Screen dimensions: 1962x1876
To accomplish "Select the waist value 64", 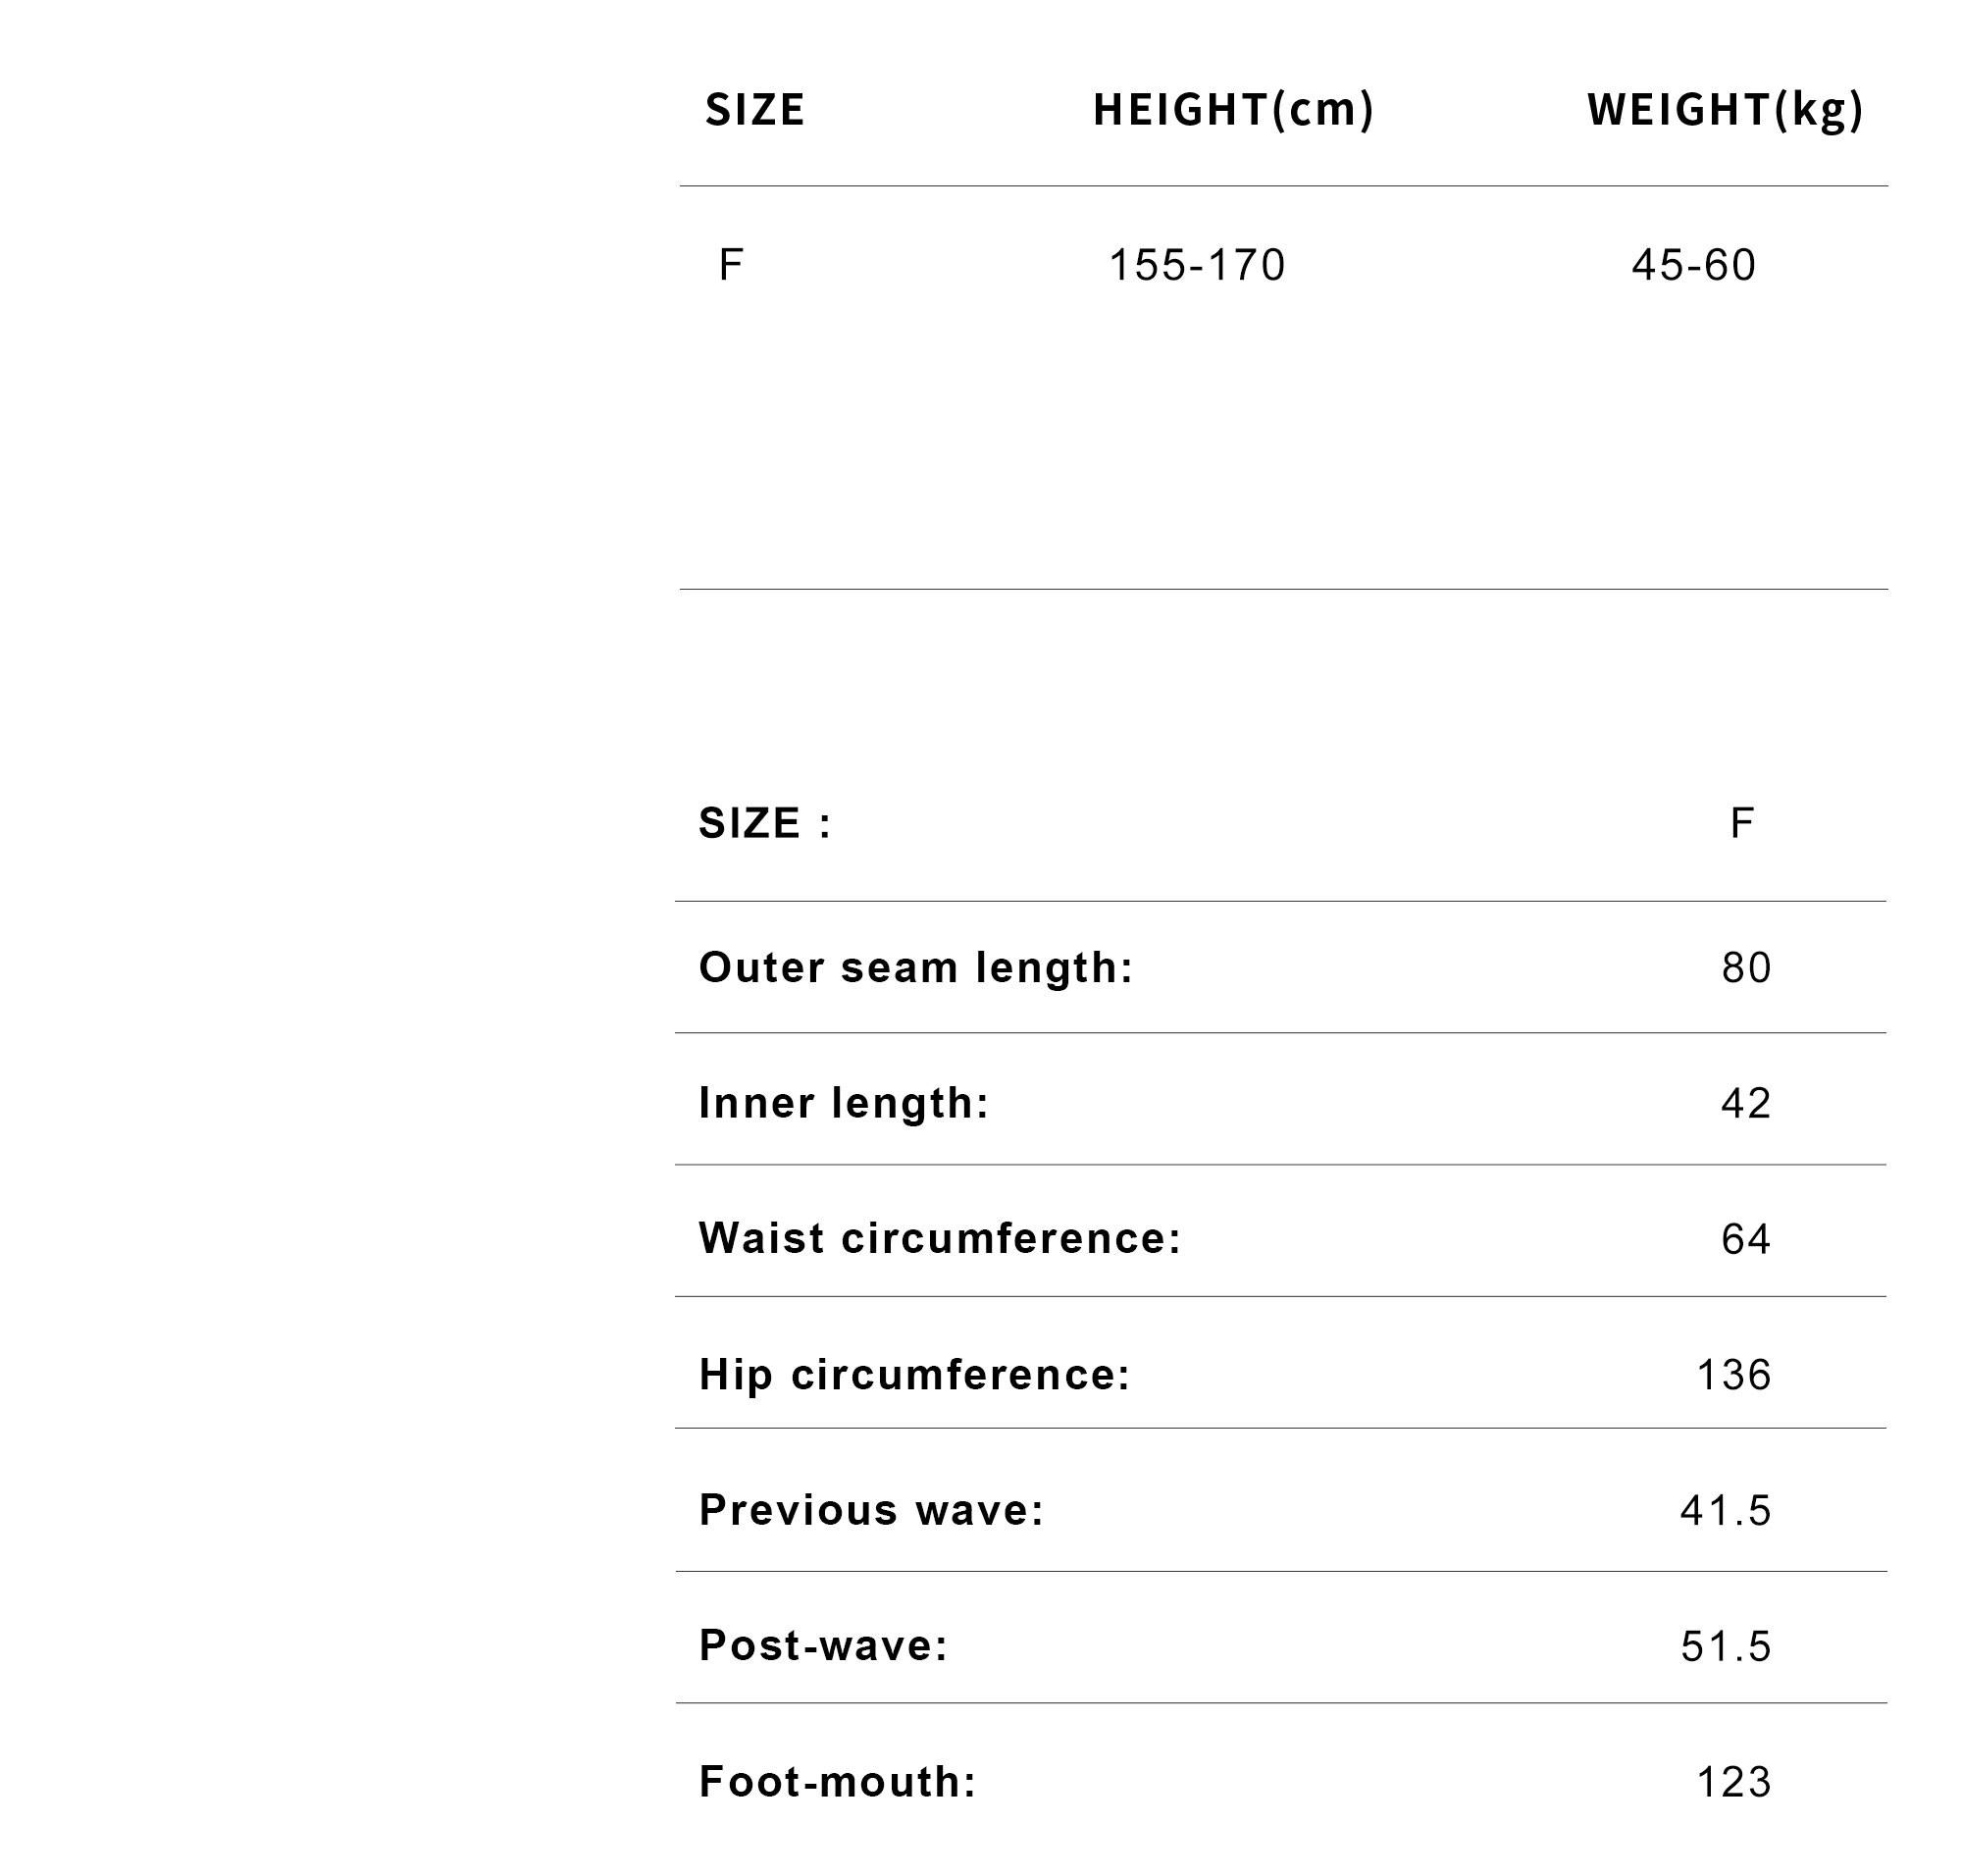I will (x=1746, y=1239).
